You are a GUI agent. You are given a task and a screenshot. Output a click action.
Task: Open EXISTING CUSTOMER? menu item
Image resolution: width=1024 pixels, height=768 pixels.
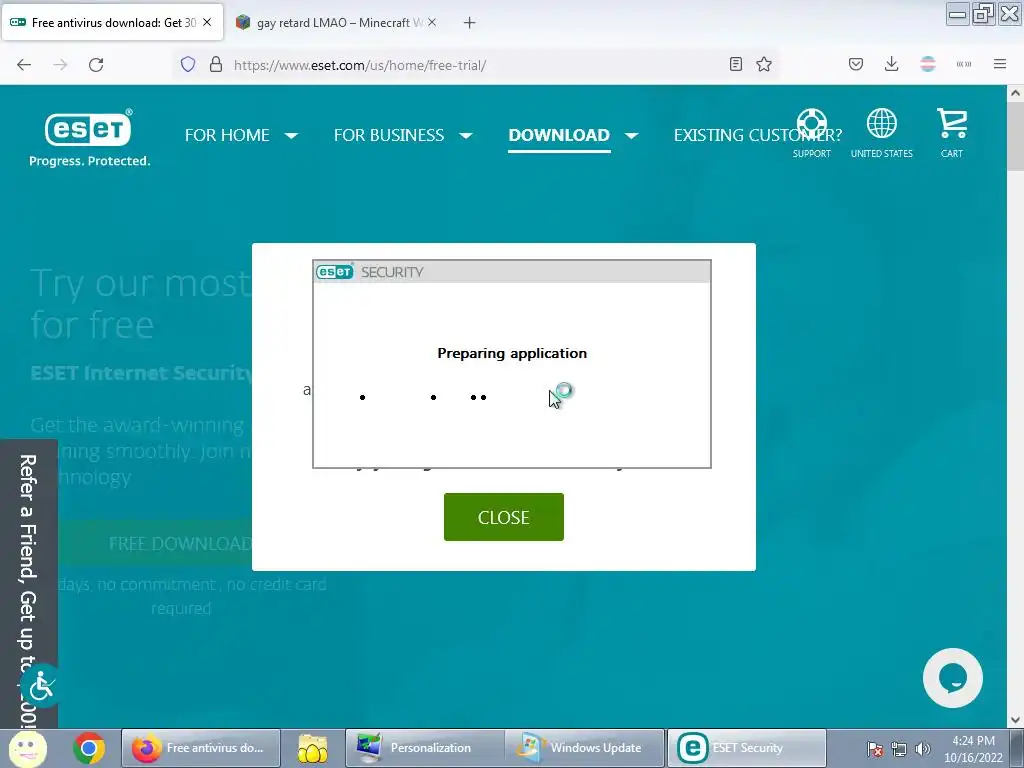(x=758, y=135)
